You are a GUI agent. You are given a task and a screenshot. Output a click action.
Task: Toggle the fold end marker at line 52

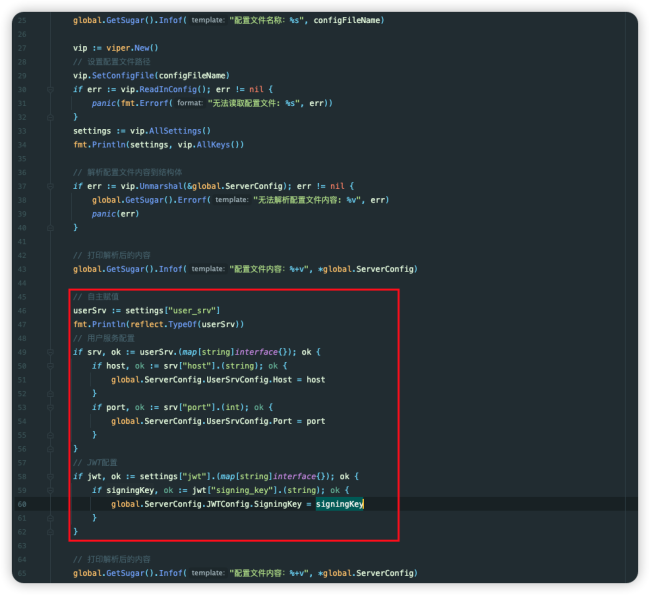[50, 394]
